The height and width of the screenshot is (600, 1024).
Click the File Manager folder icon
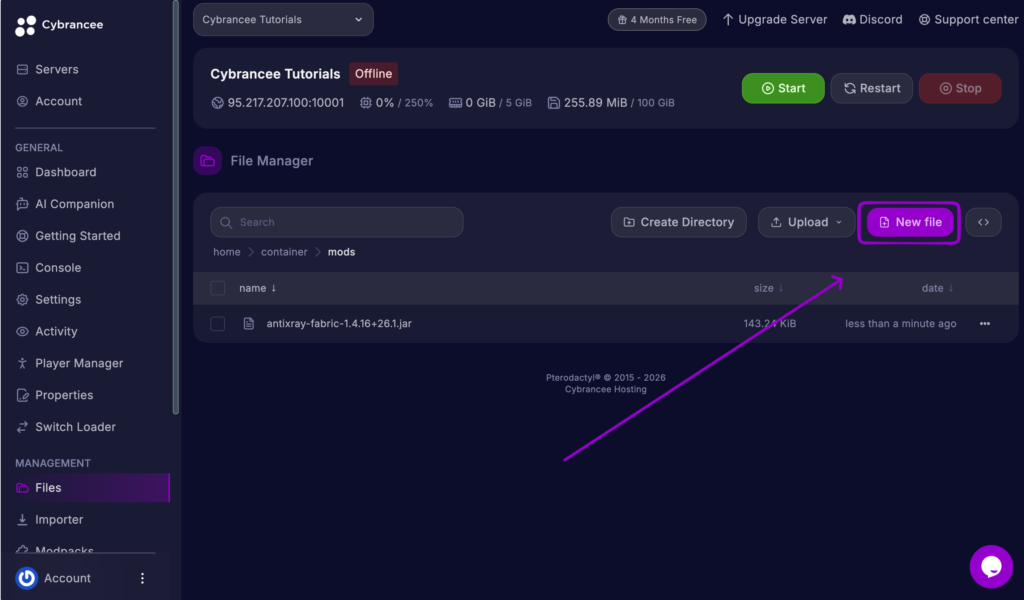(208, 161)
